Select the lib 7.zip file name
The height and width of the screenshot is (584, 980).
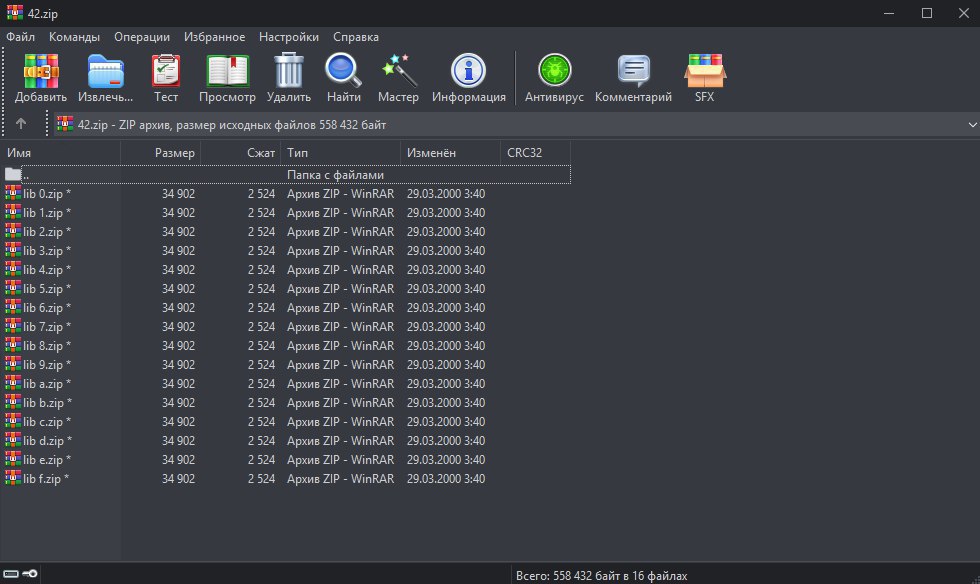[47, 326]
